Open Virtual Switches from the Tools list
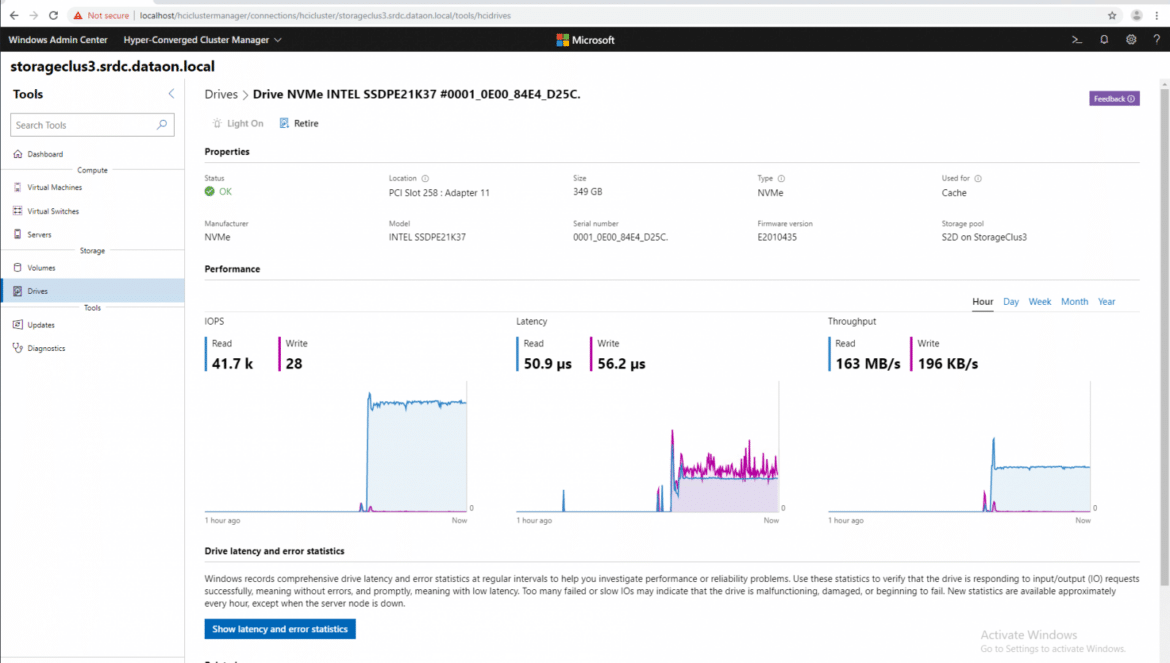1170x663 pixels. pos(93,211)
